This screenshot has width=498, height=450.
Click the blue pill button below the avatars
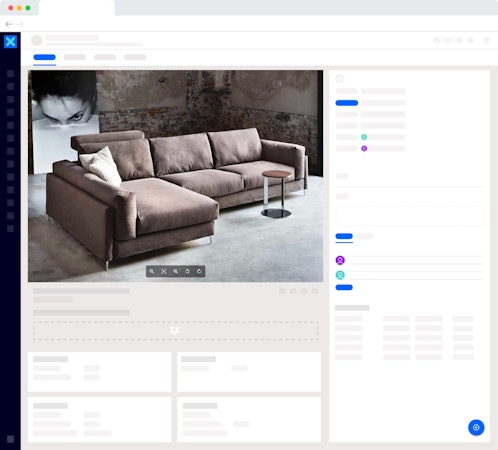(344, 287)
